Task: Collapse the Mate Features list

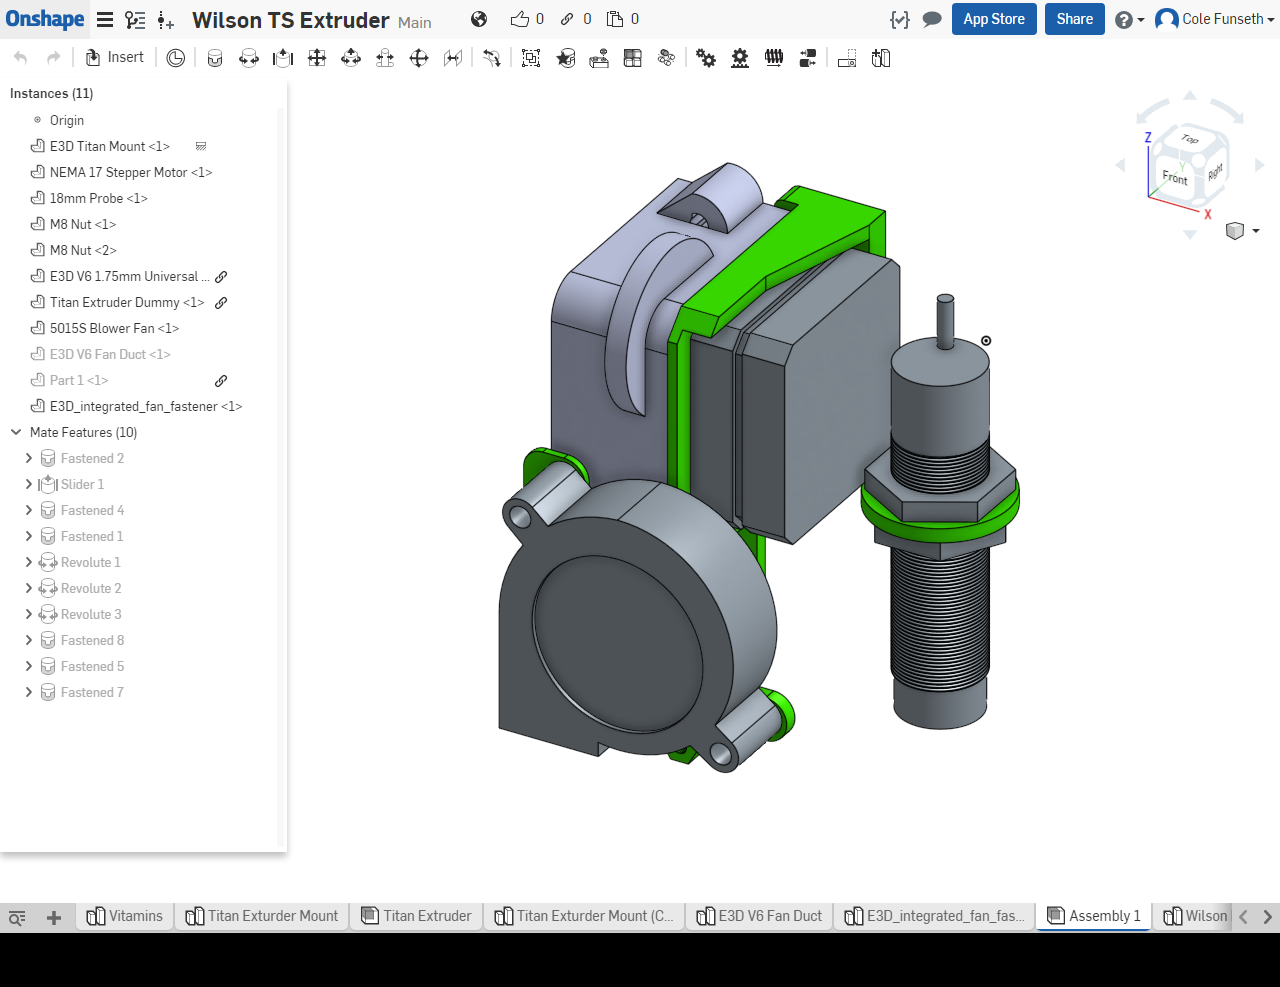Action: point(16,432)
